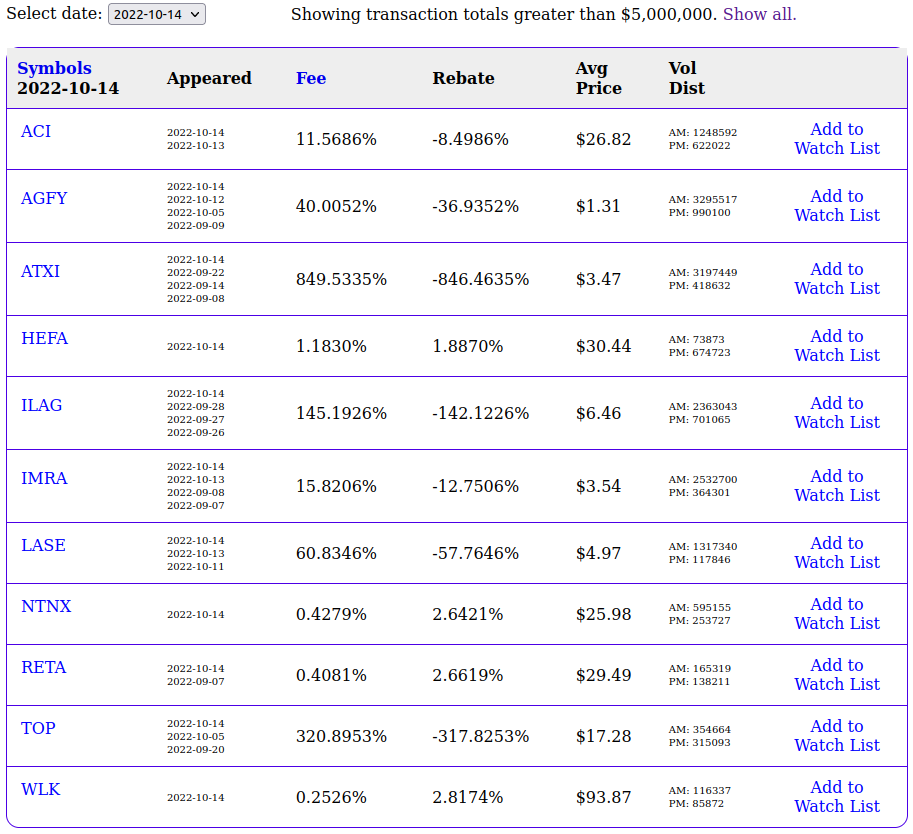Add WLK to Watch List
913x834 pixels.
[836, 797]
